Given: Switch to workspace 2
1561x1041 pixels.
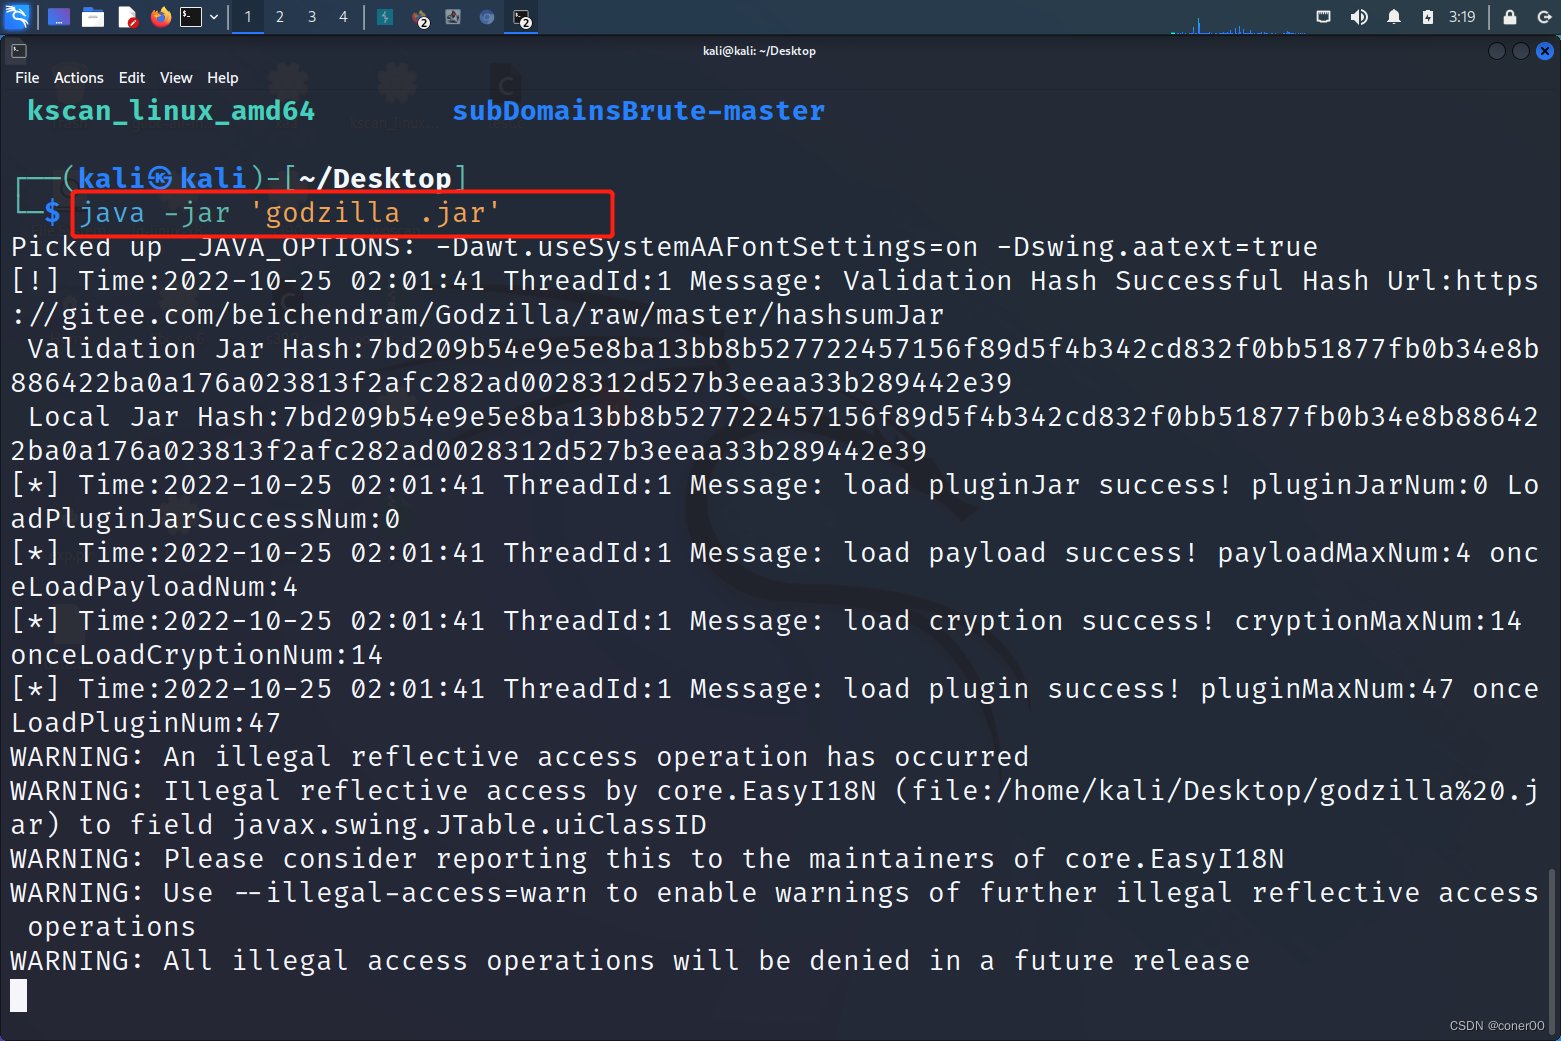Looking at the screenshot, I should 280,17.
